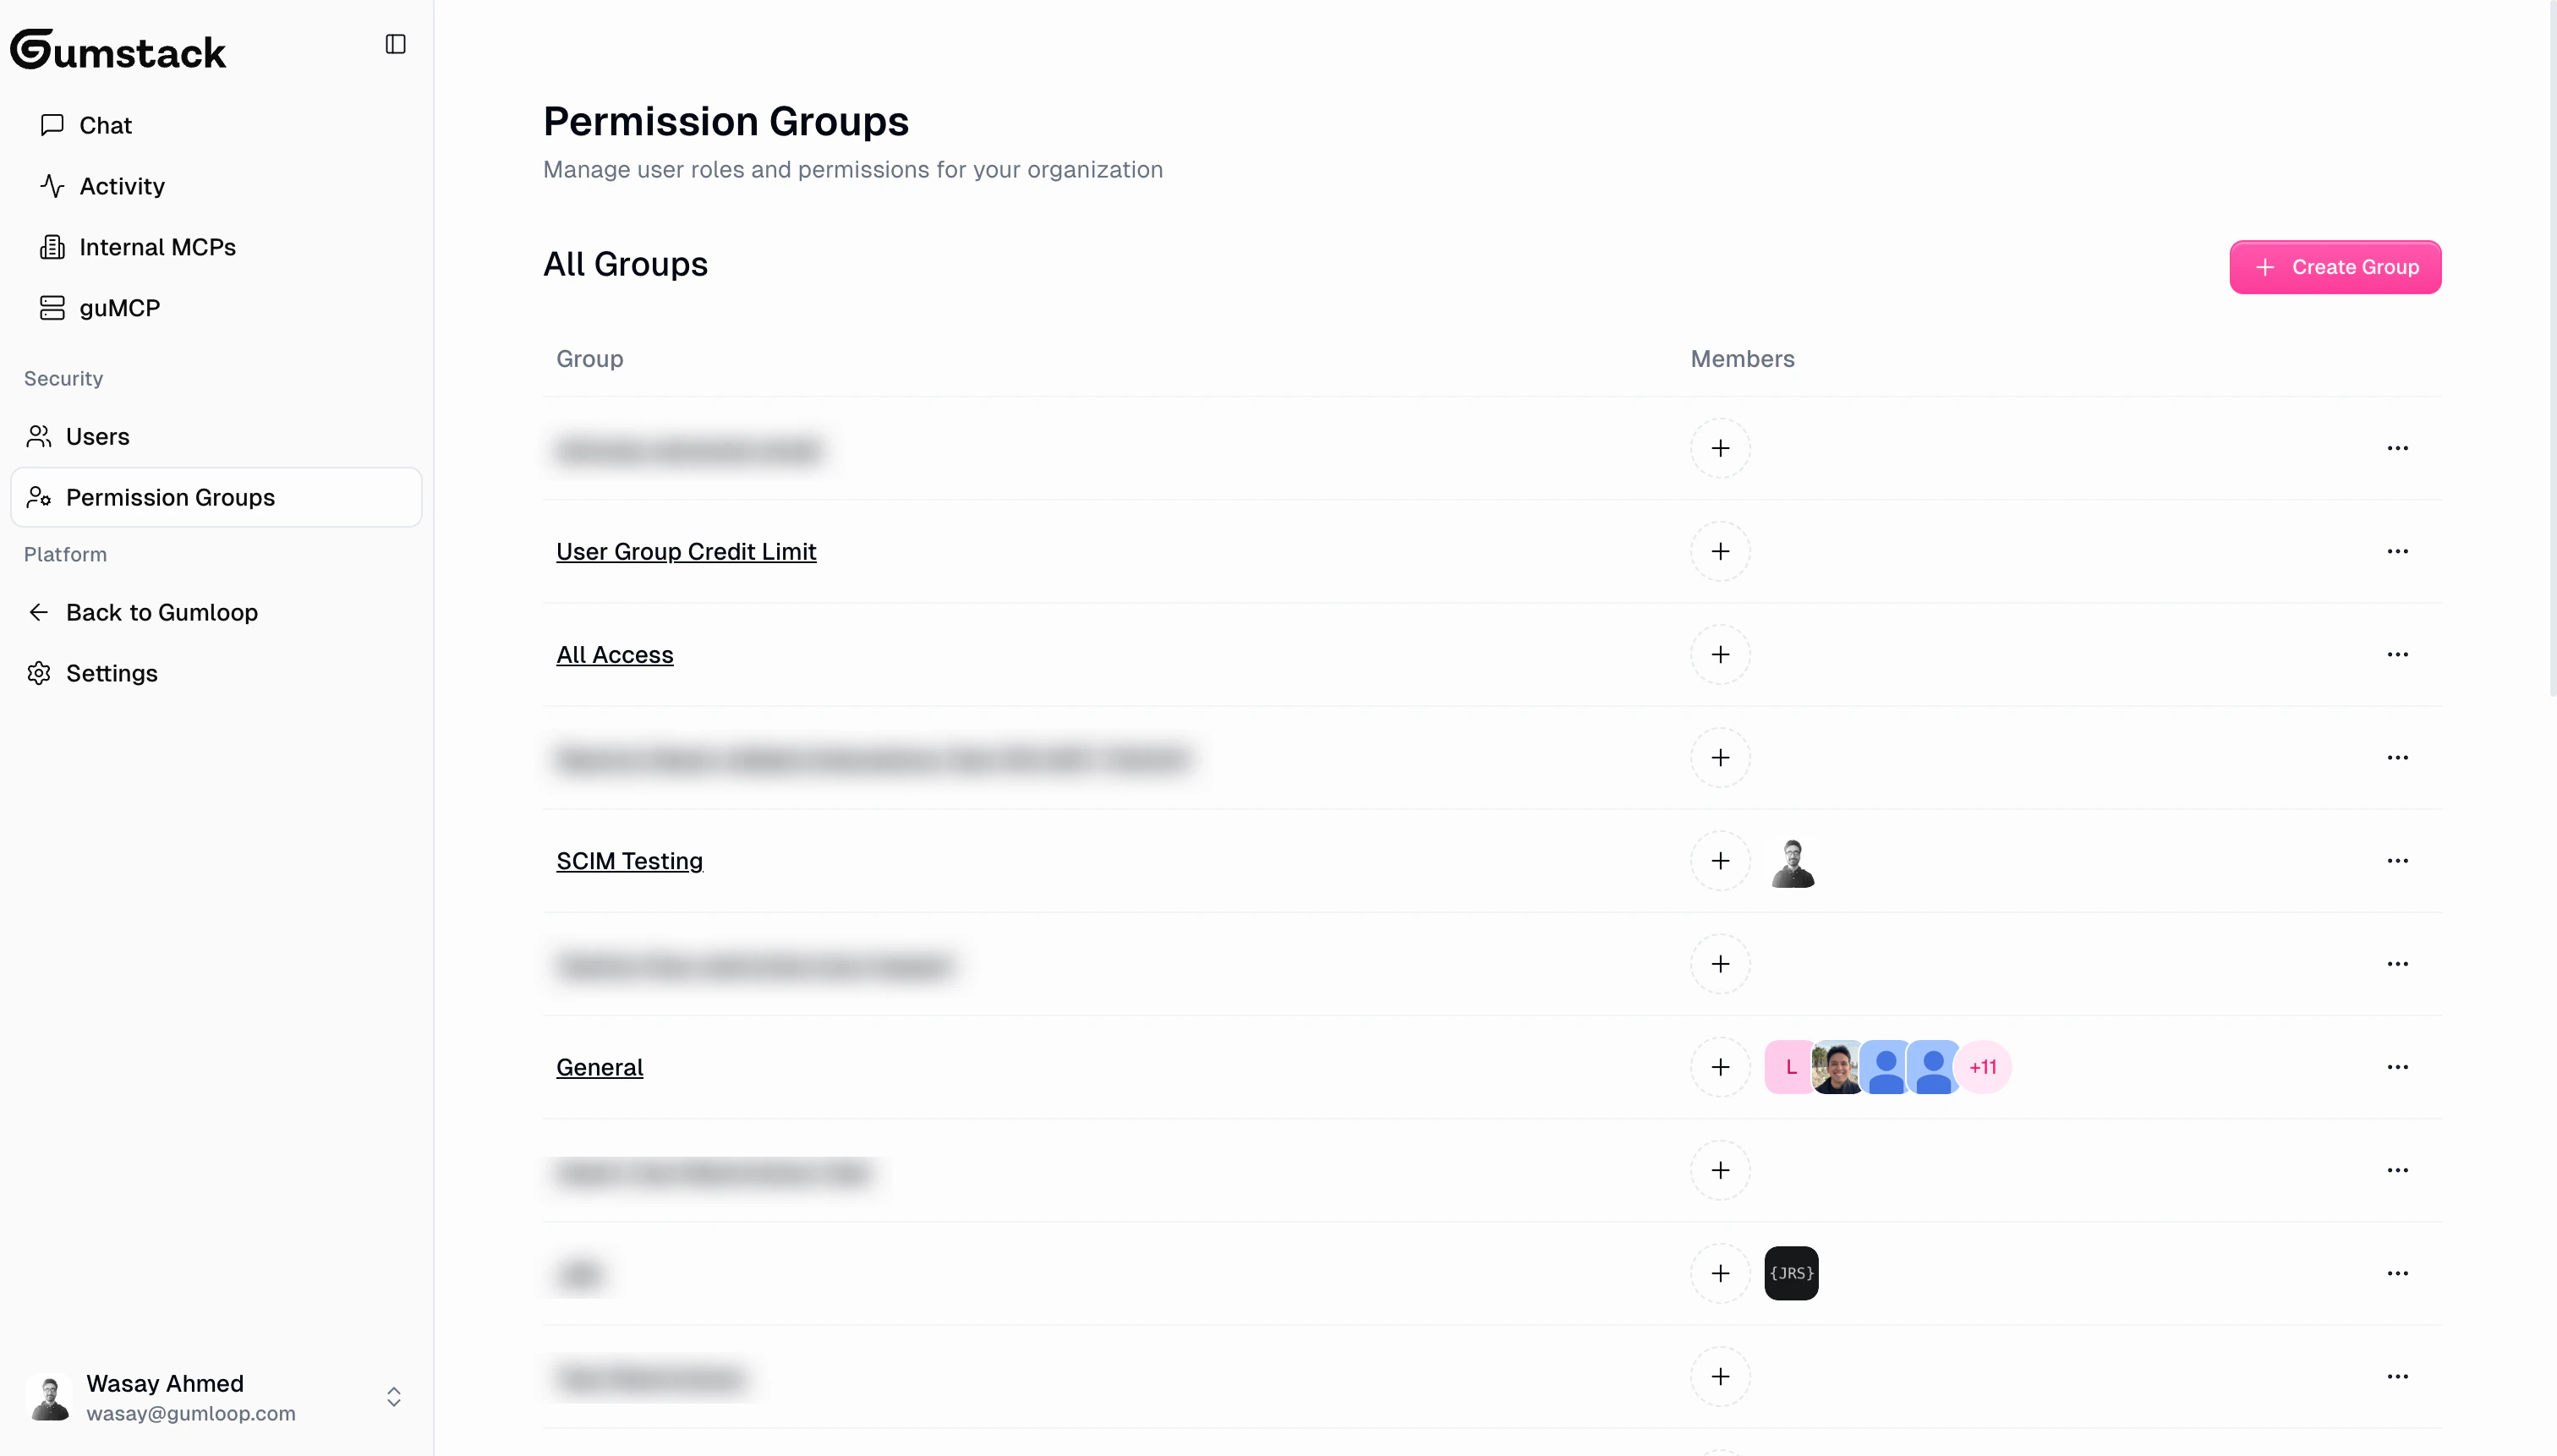The image size is (2557, 1456).
Task: View the +11 extra members of General
Action: coord(1984,1067)
